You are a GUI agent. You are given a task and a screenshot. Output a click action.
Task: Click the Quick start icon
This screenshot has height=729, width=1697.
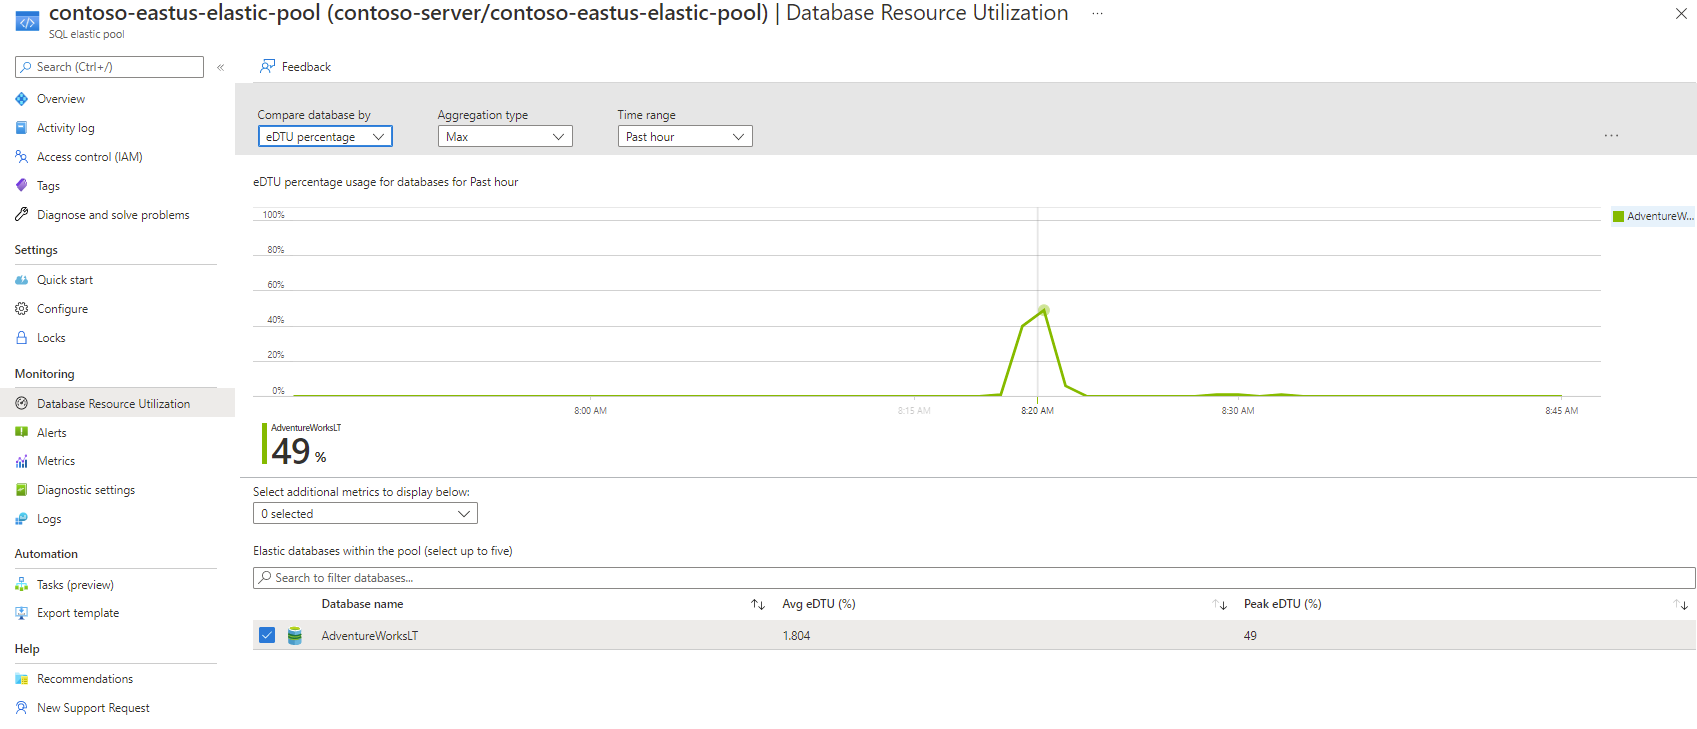tap(22, 280)
